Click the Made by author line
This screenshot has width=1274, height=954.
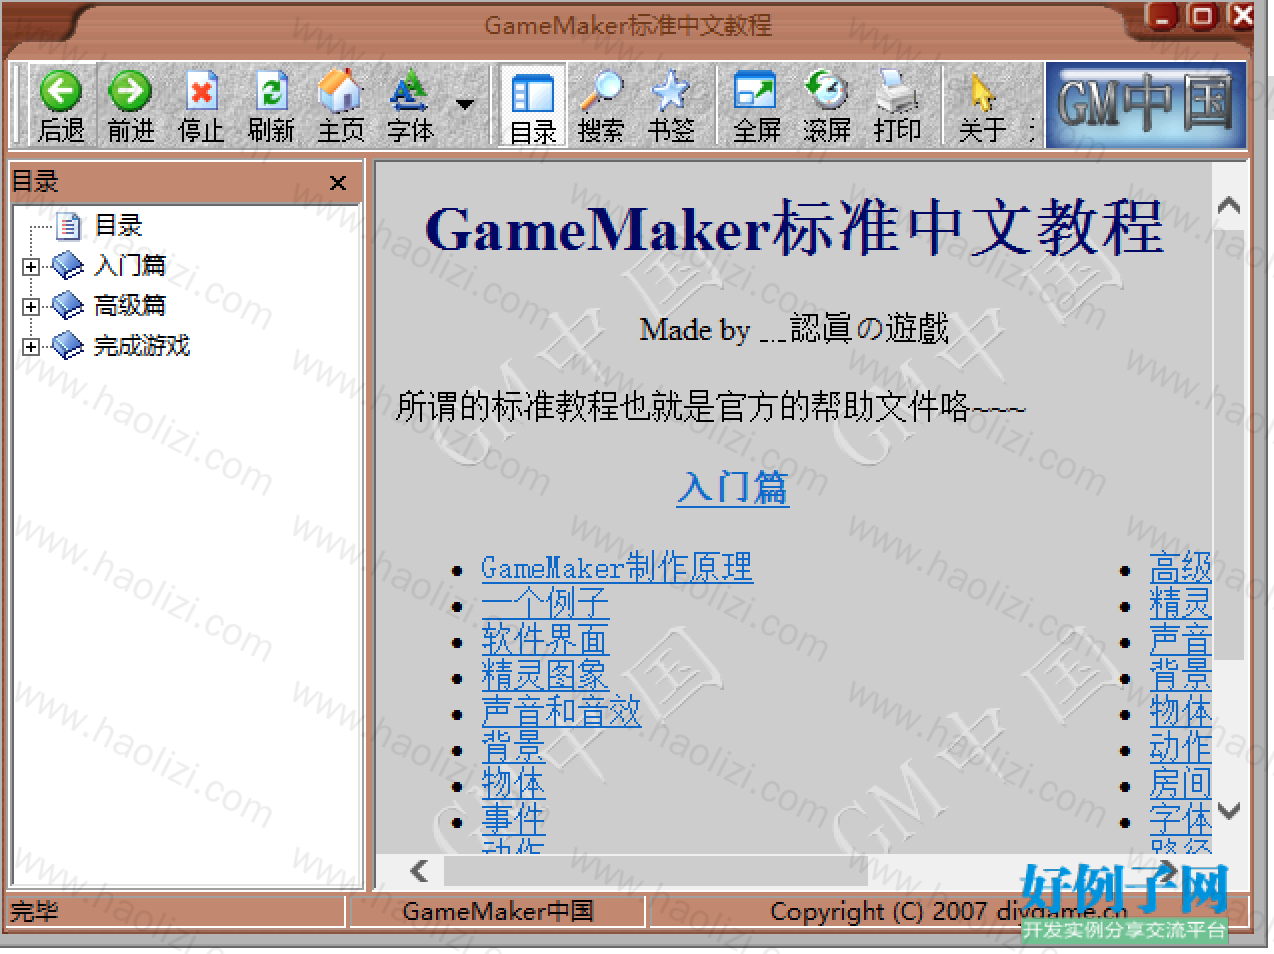794,328
